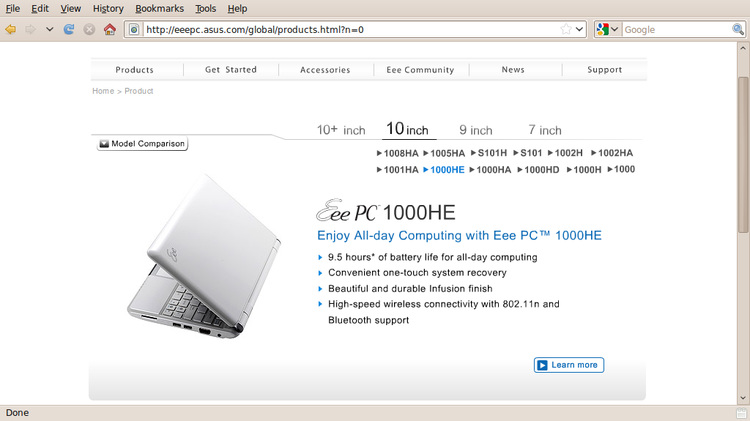750x421 pixels.
Task: Select the S101 model link
Action: [528, 153]
